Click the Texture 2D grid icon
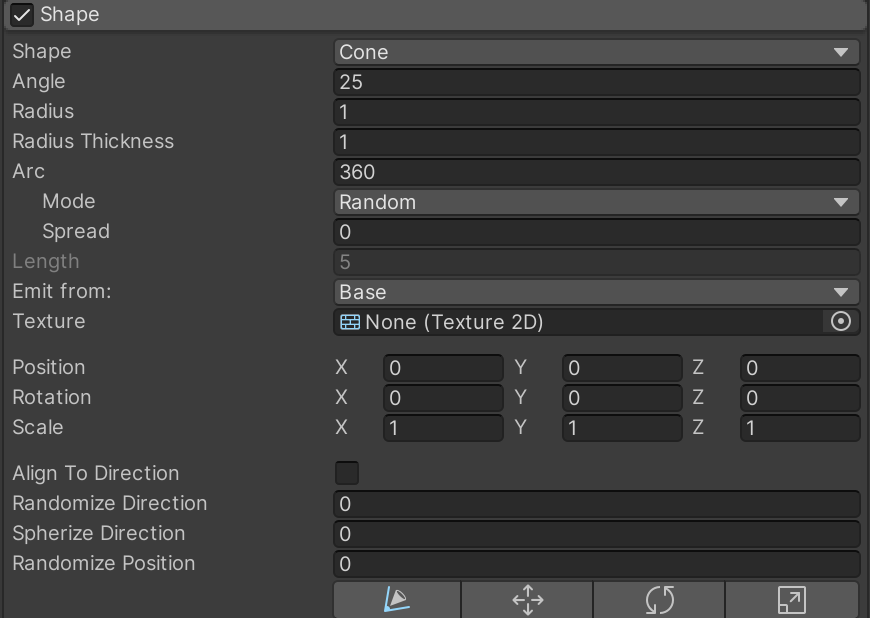The width and height of the screenshot is (870, 618). (x=350, y=322)
